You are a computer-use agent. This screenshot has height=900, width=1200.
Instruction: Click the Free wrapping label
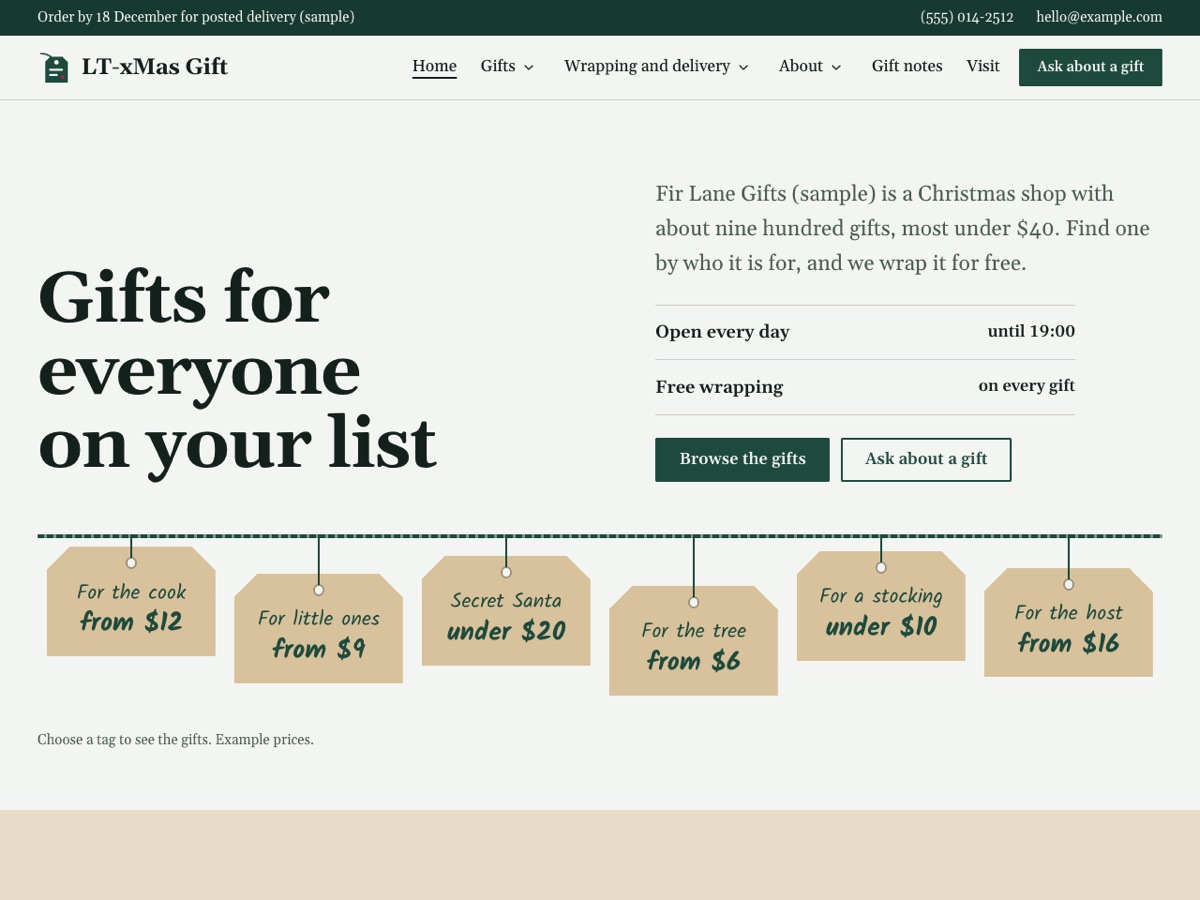(719, 387)
